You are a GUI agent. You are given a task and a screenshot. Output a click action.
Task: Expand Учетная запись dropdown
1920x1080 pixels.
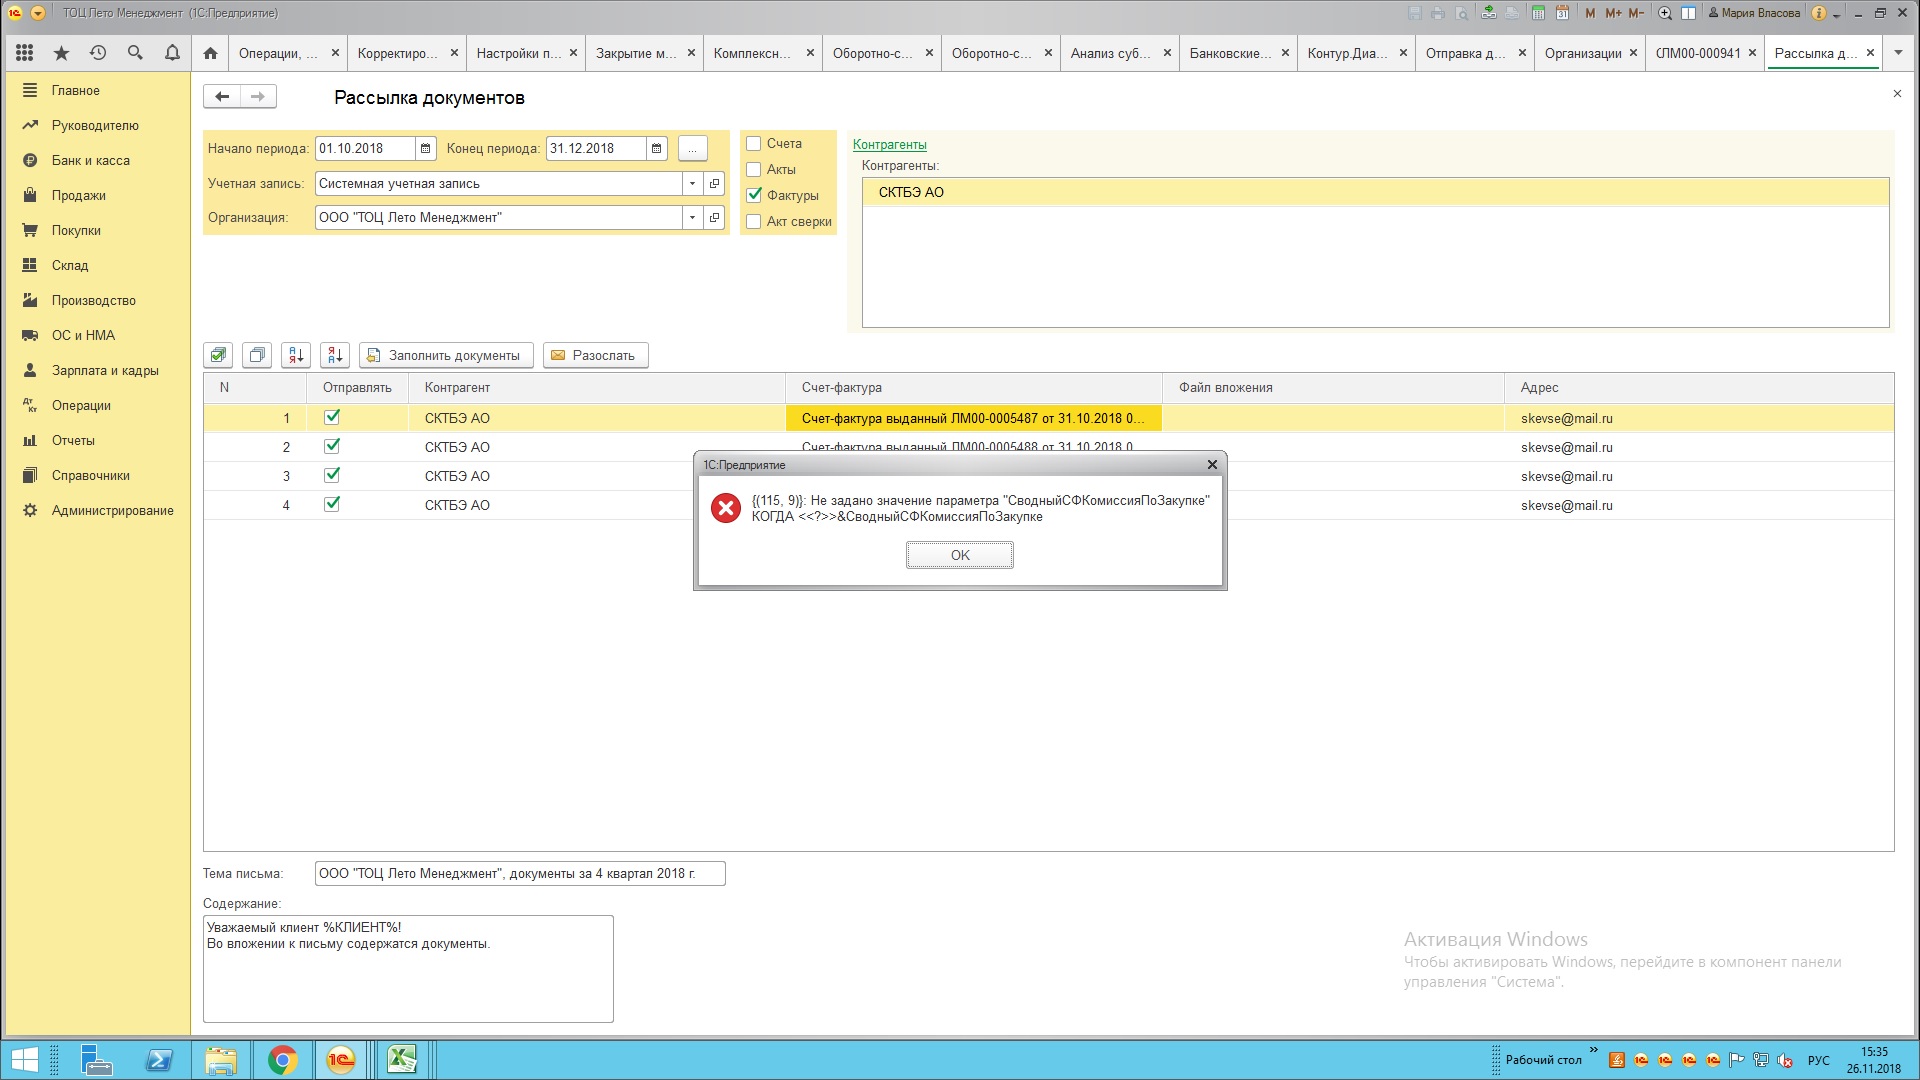click(692, 184)
